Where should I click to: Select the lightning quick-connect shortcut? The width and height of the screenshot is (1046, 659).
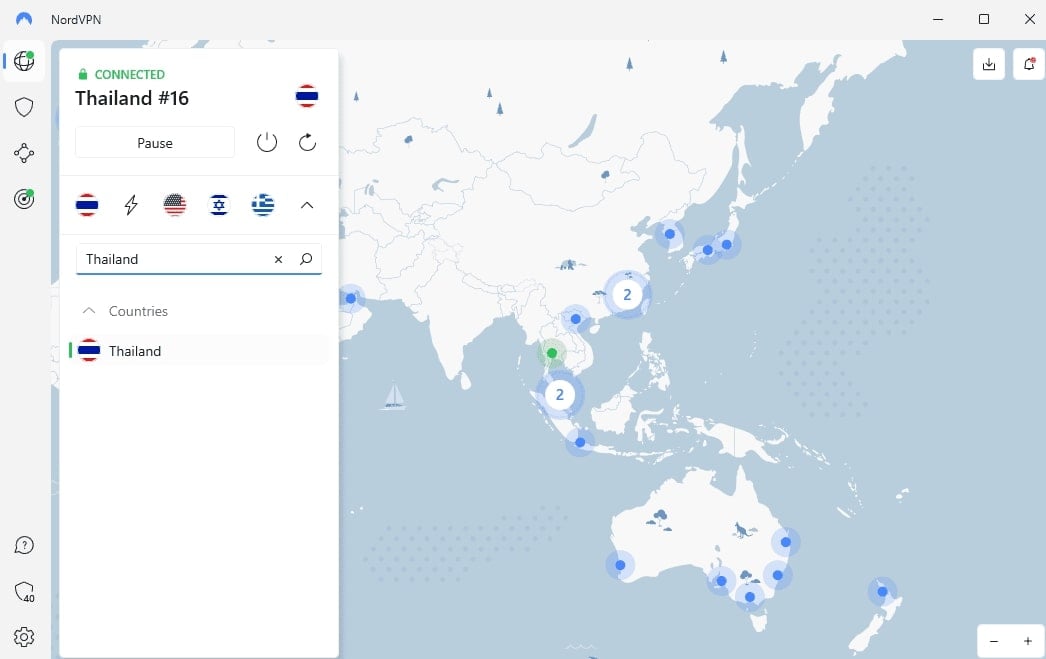pos(131,205)
